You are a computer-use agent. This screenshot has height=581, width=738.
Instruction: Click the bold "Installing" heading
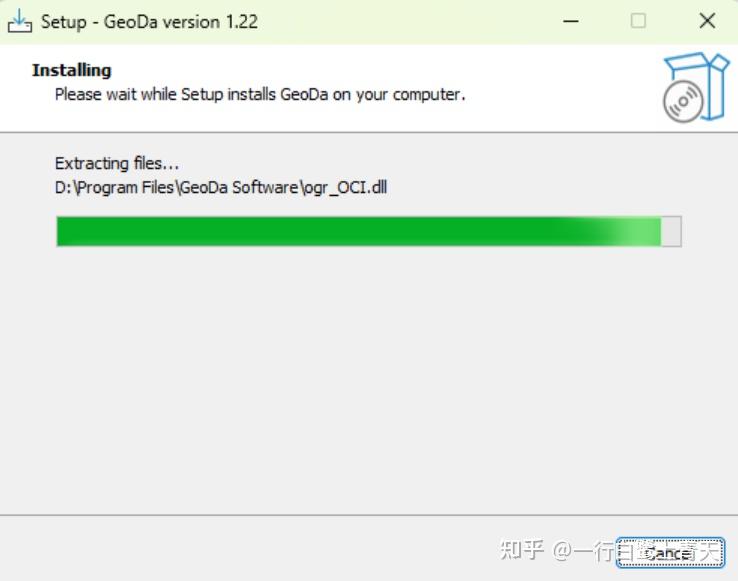(71, 70)
